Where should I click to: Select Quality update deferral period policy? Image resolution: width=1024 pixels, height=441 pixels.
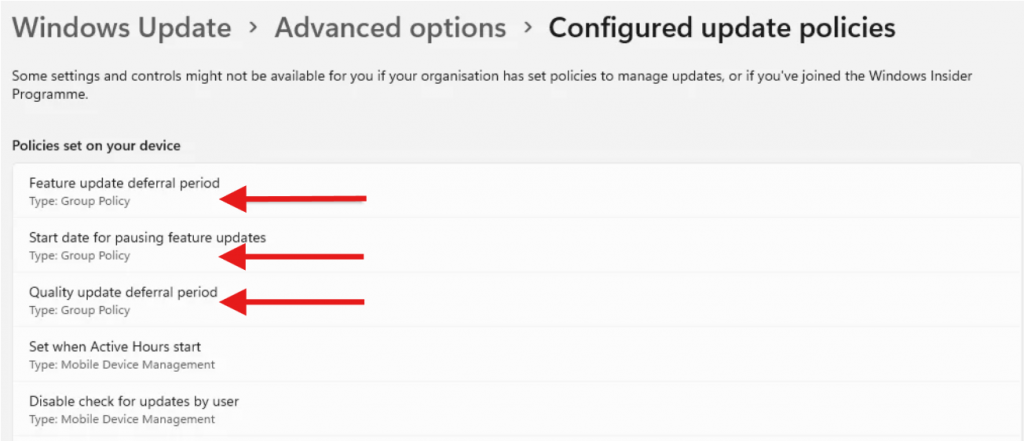click(124, 292)
